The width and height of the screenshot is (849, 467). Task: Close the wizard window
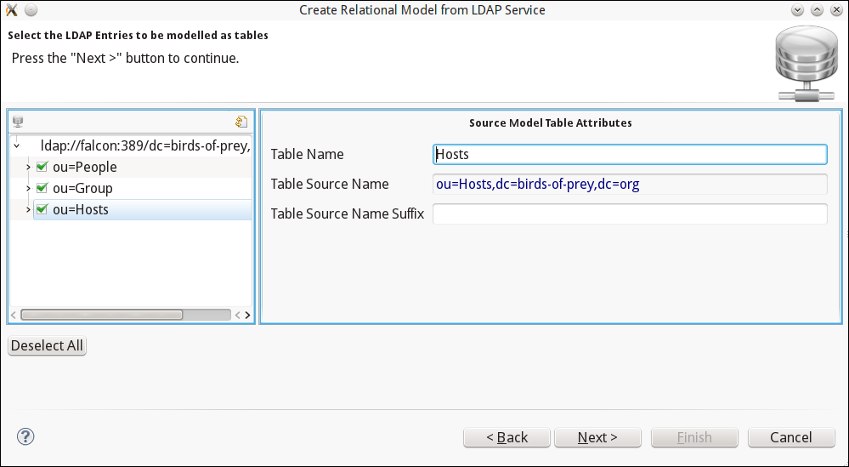click(x=837, y=10)
